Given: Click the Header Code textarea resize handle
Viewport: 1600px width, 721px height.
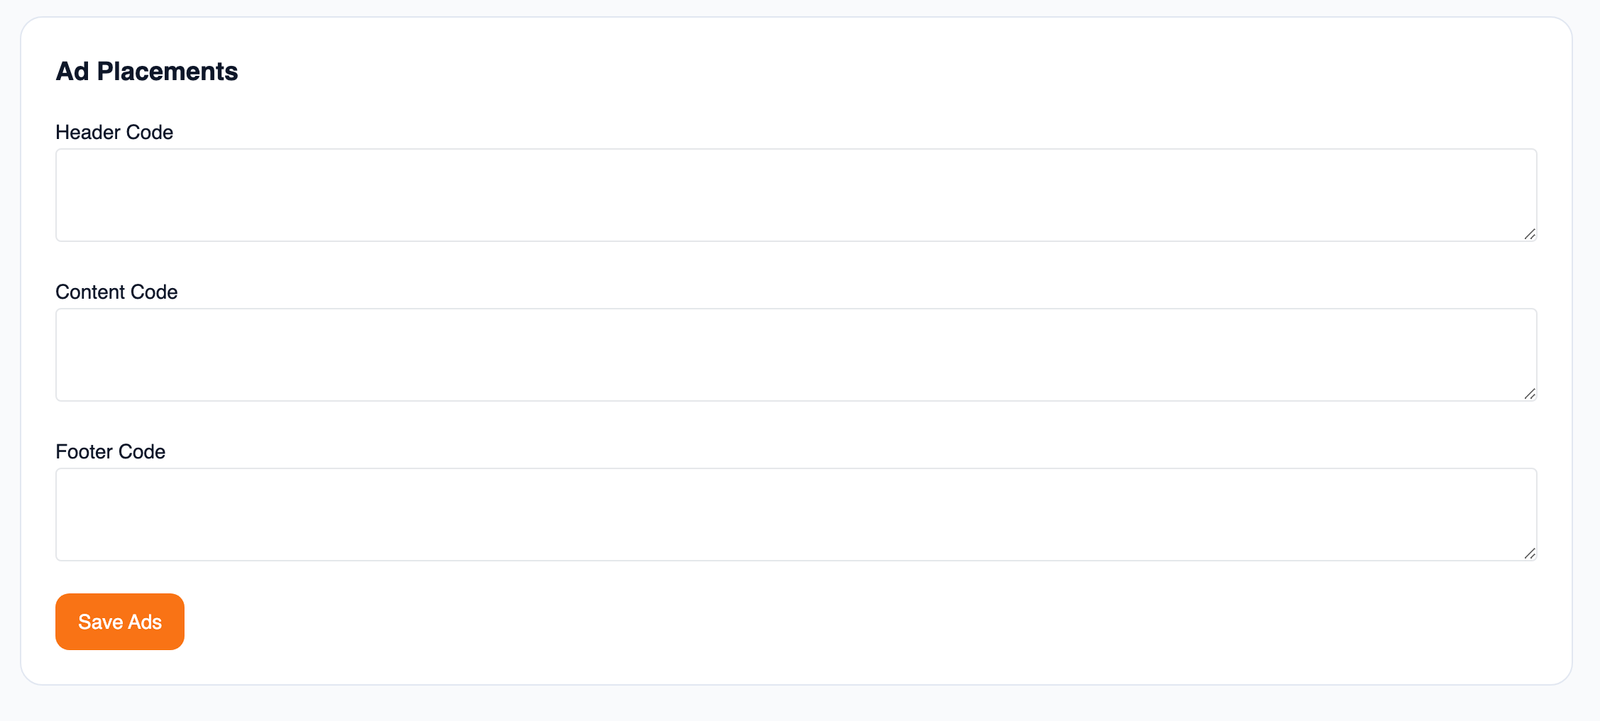Looking at the screenshot, I should tap(1529, 234).
